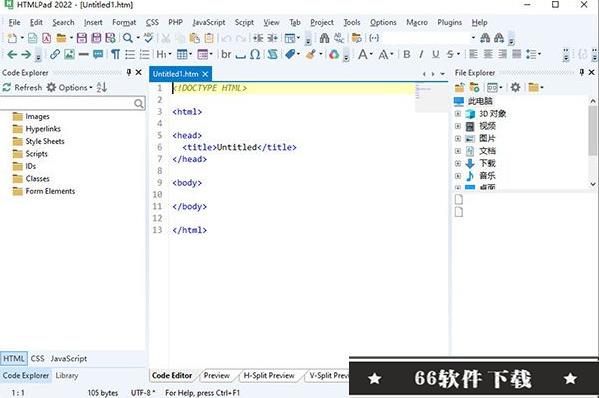The image size is (599, 398).
Task: Insert a line break with br icon
Action: [226, 54]
